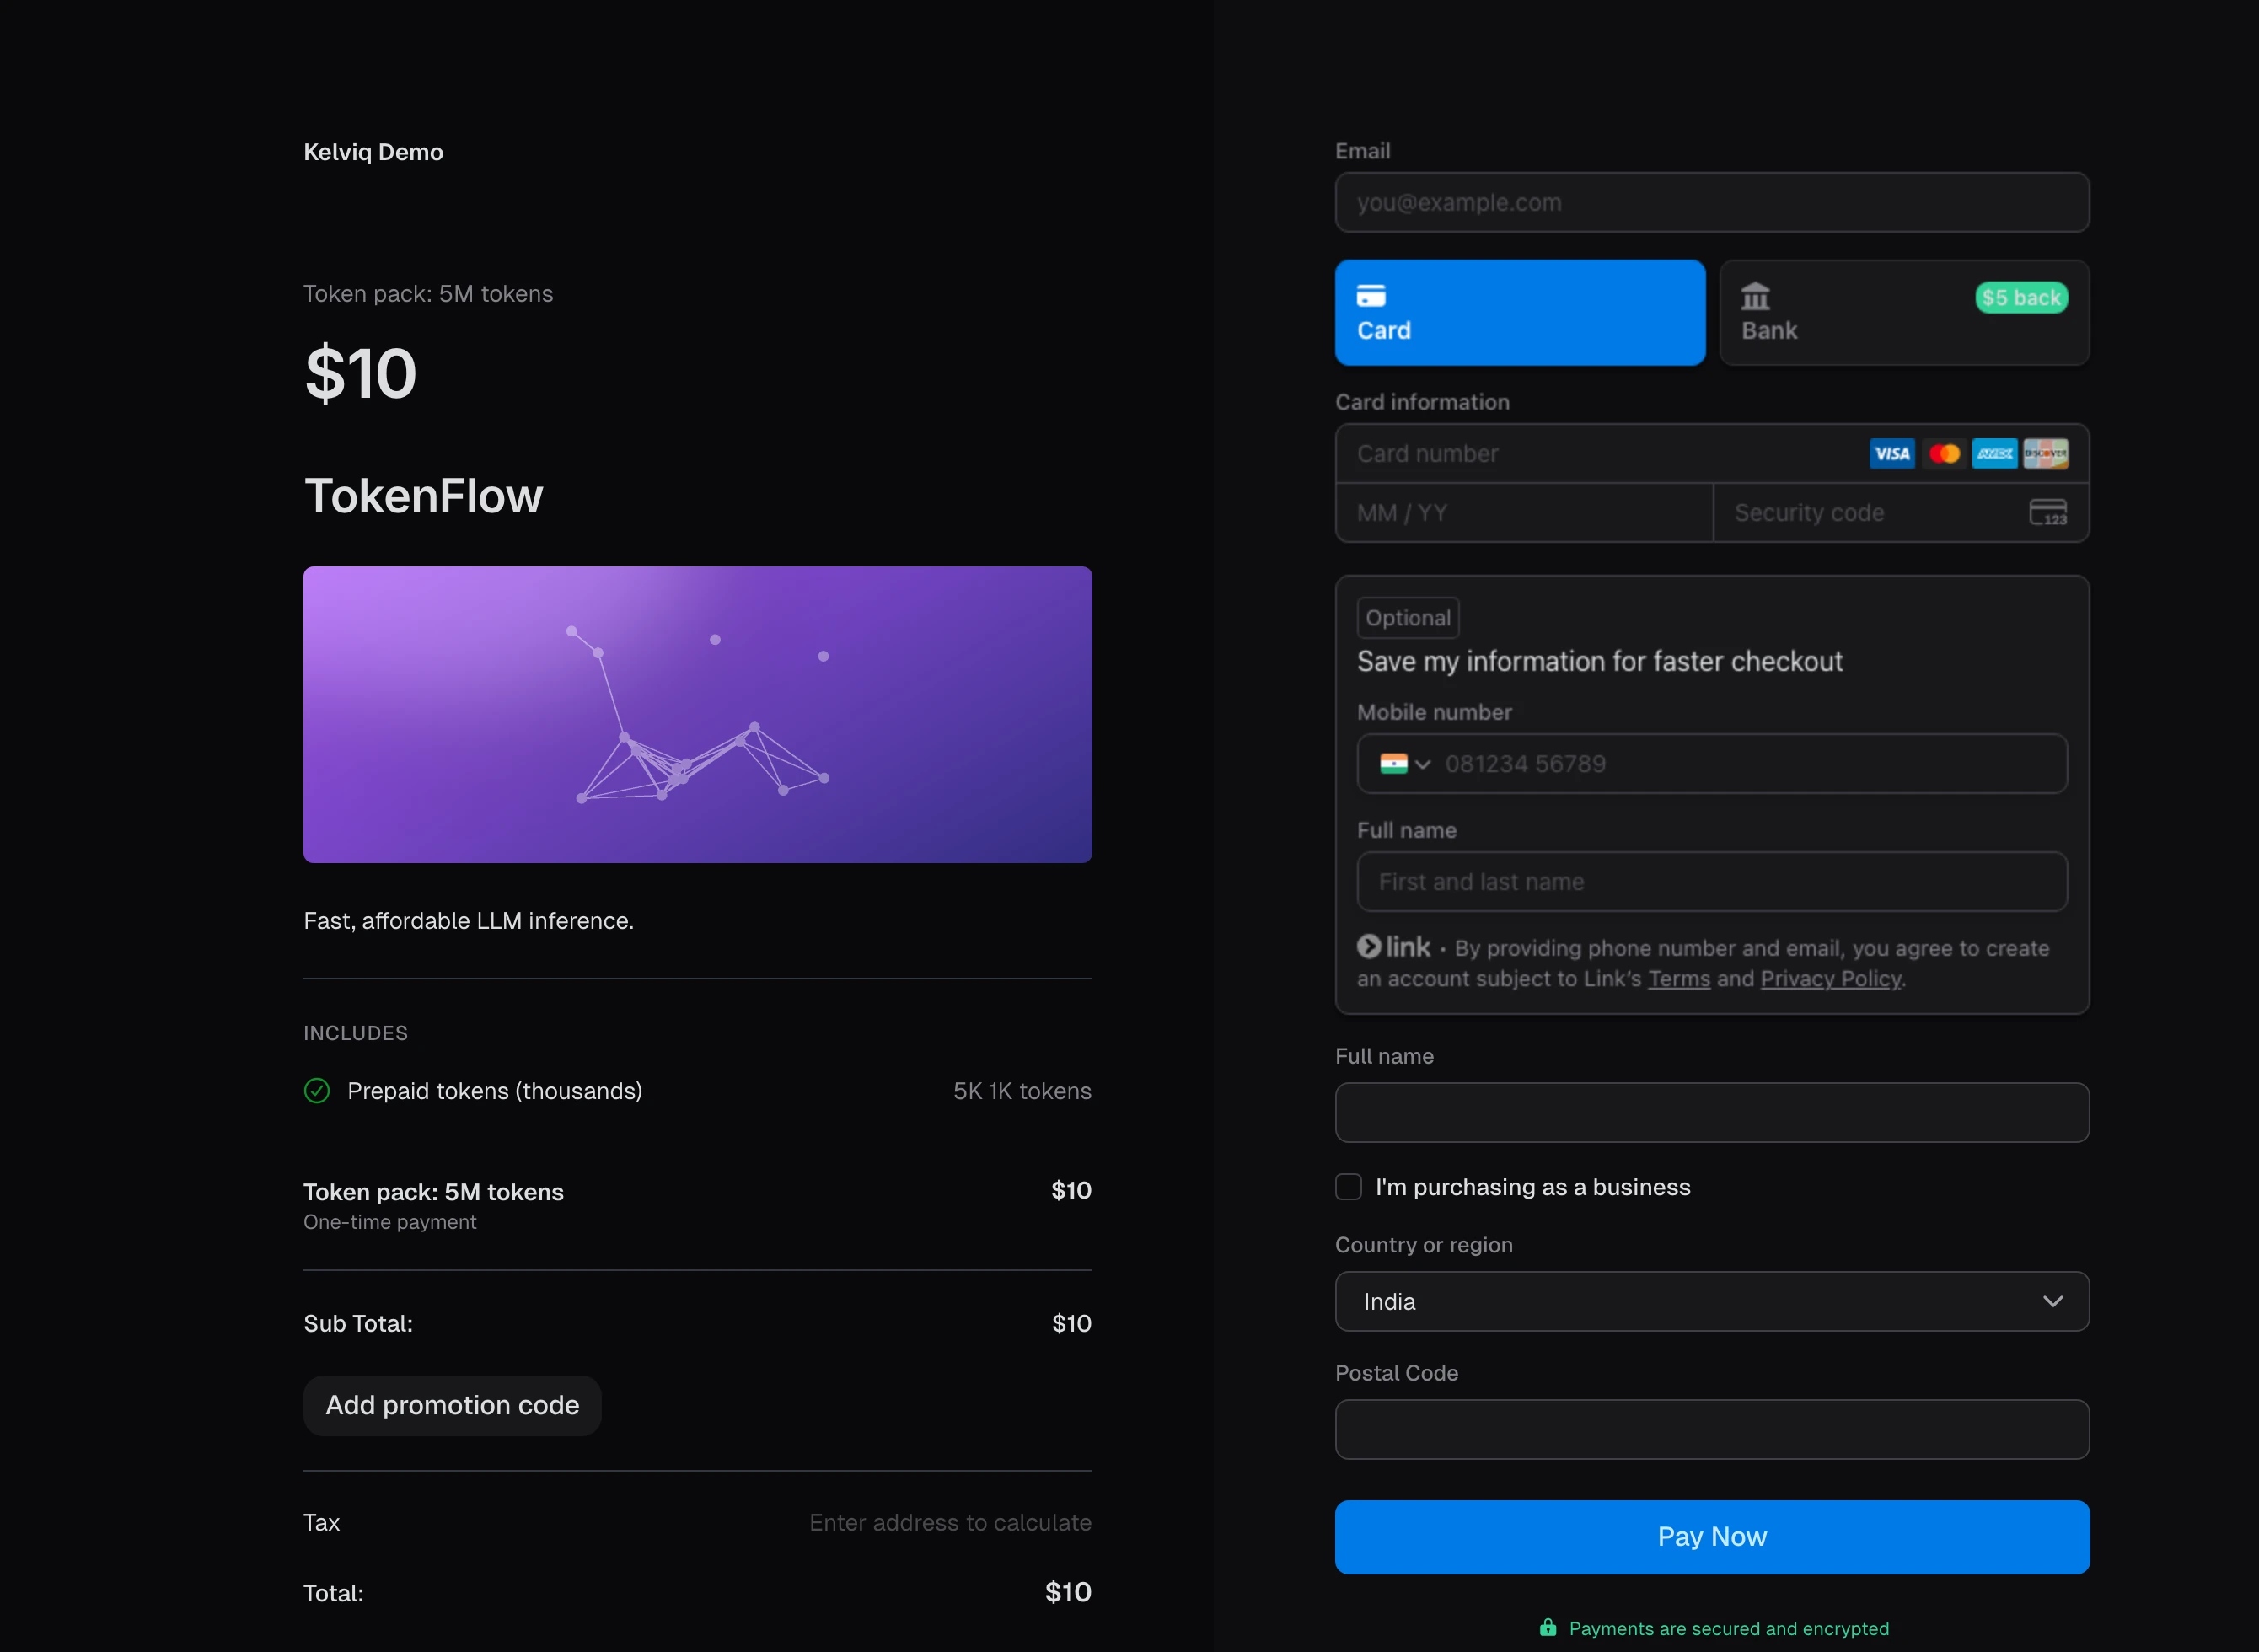Click 'Payments are secured and encrypted' text

[x=1728, y=1628]
